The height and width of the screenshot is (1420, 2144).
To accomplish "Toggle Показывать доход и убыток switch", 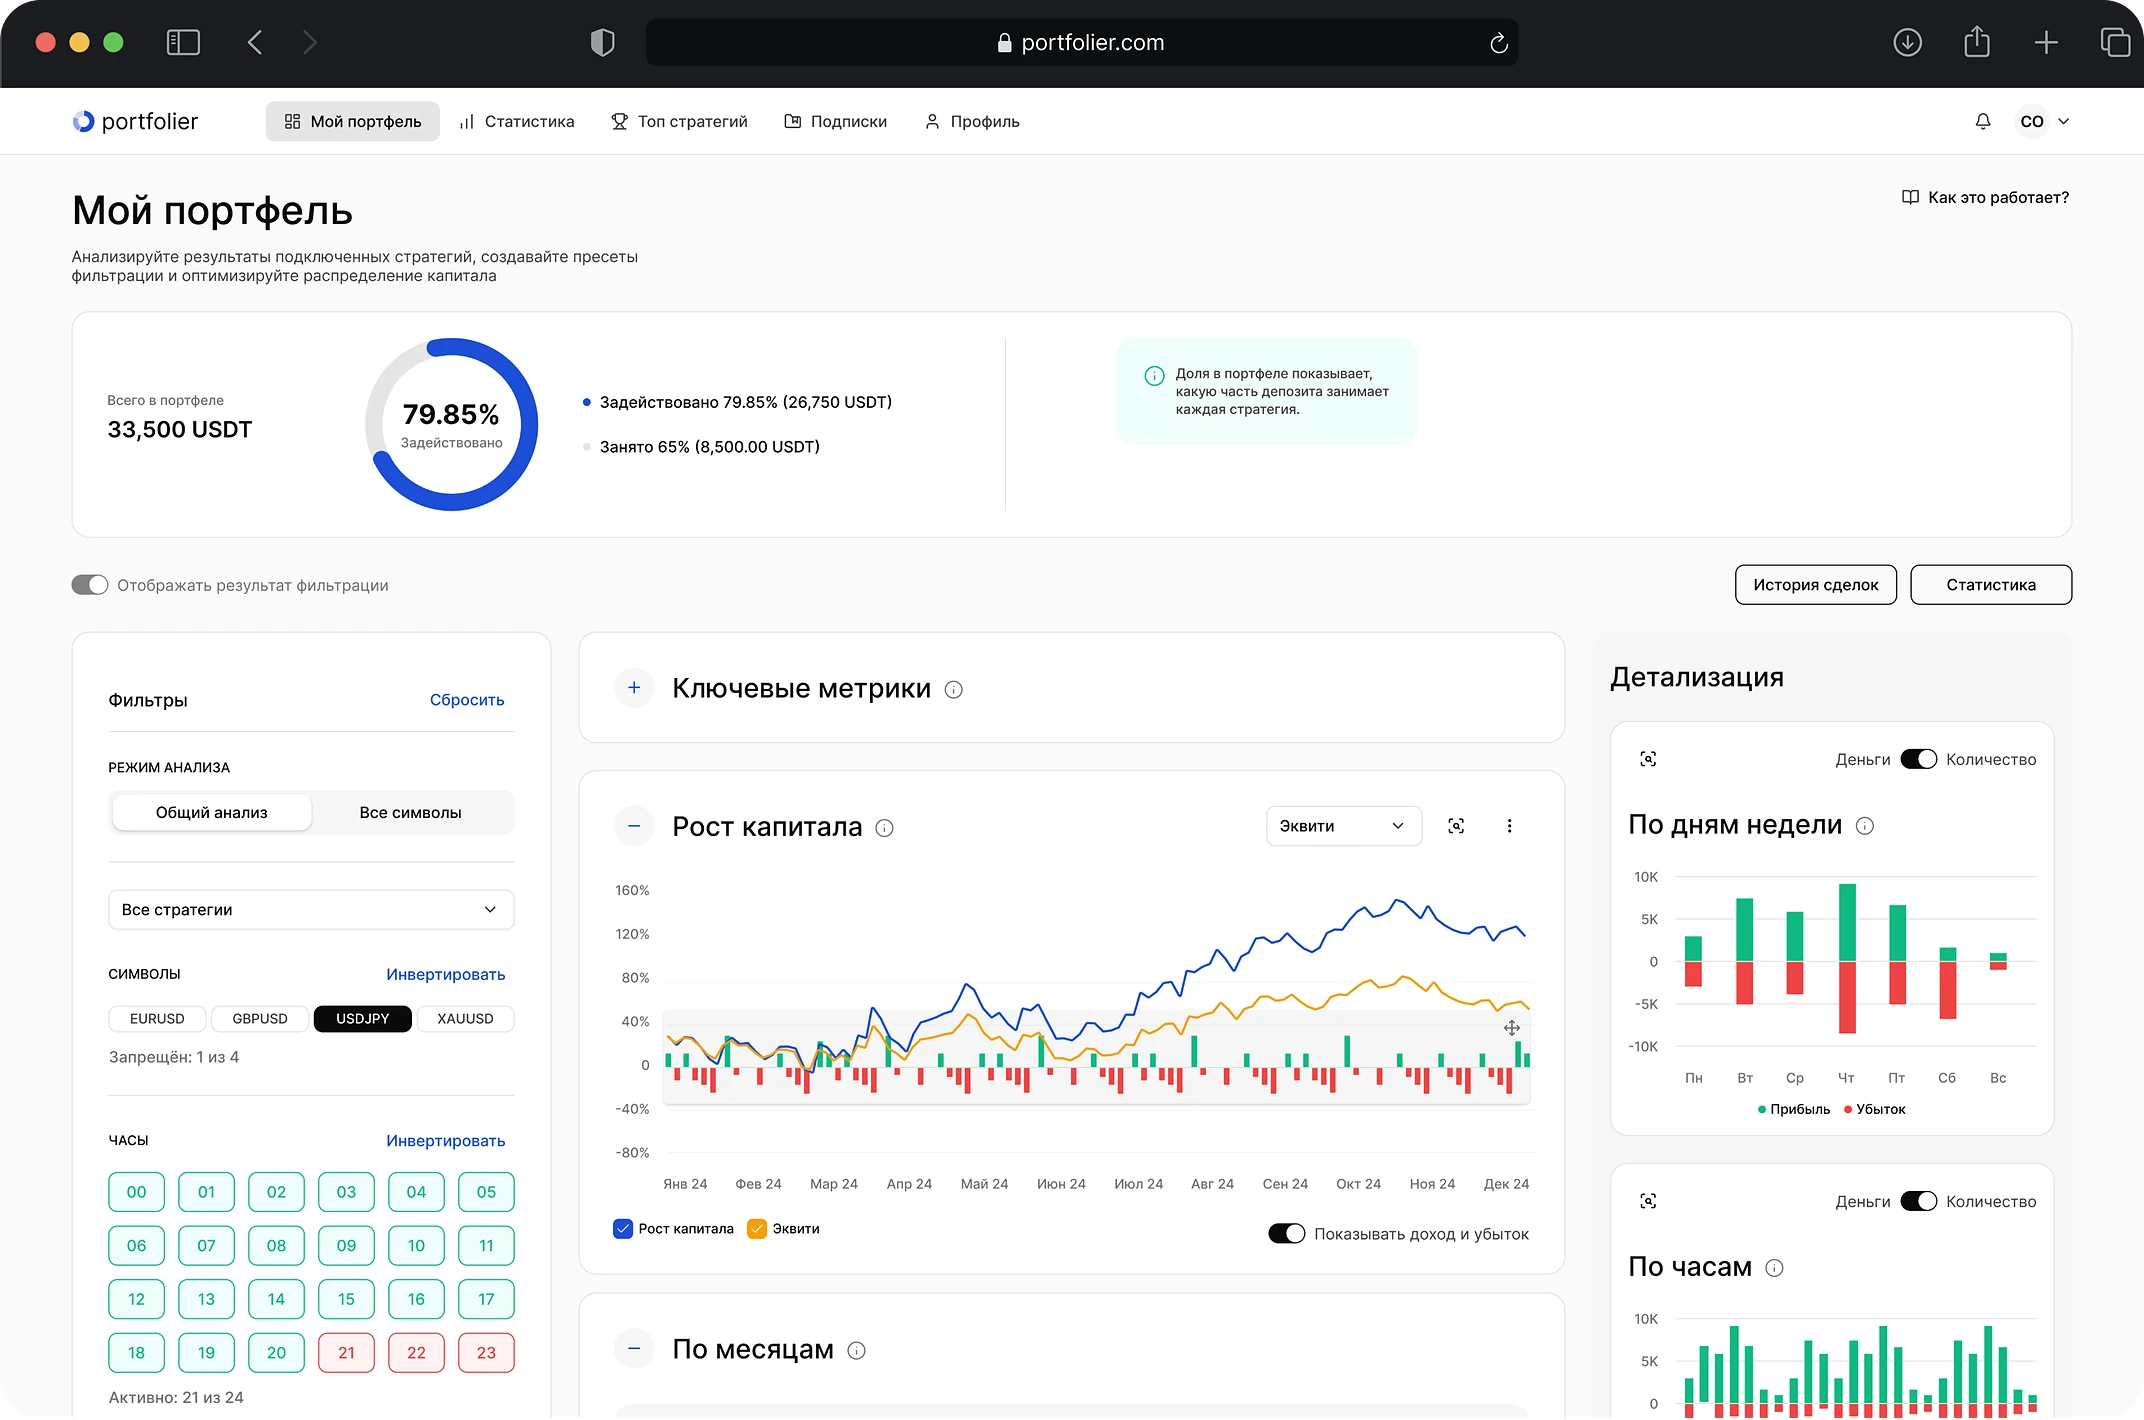I will [1286, 1233].
